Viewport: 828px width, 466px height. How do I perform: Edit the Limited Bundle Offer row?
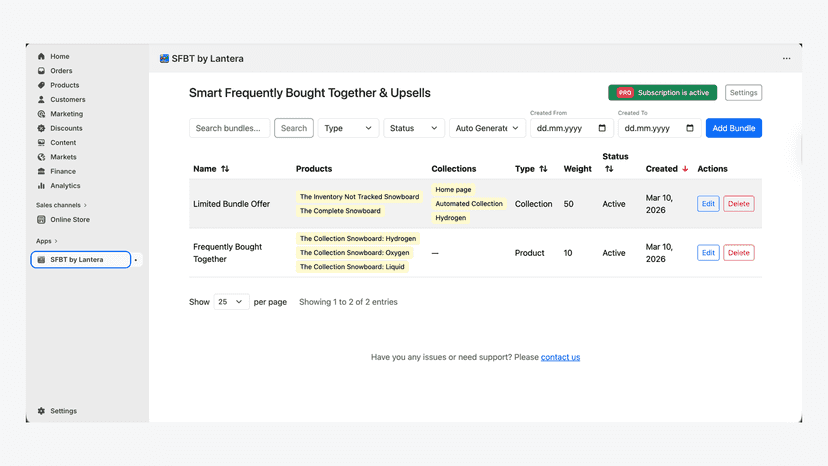708,203
